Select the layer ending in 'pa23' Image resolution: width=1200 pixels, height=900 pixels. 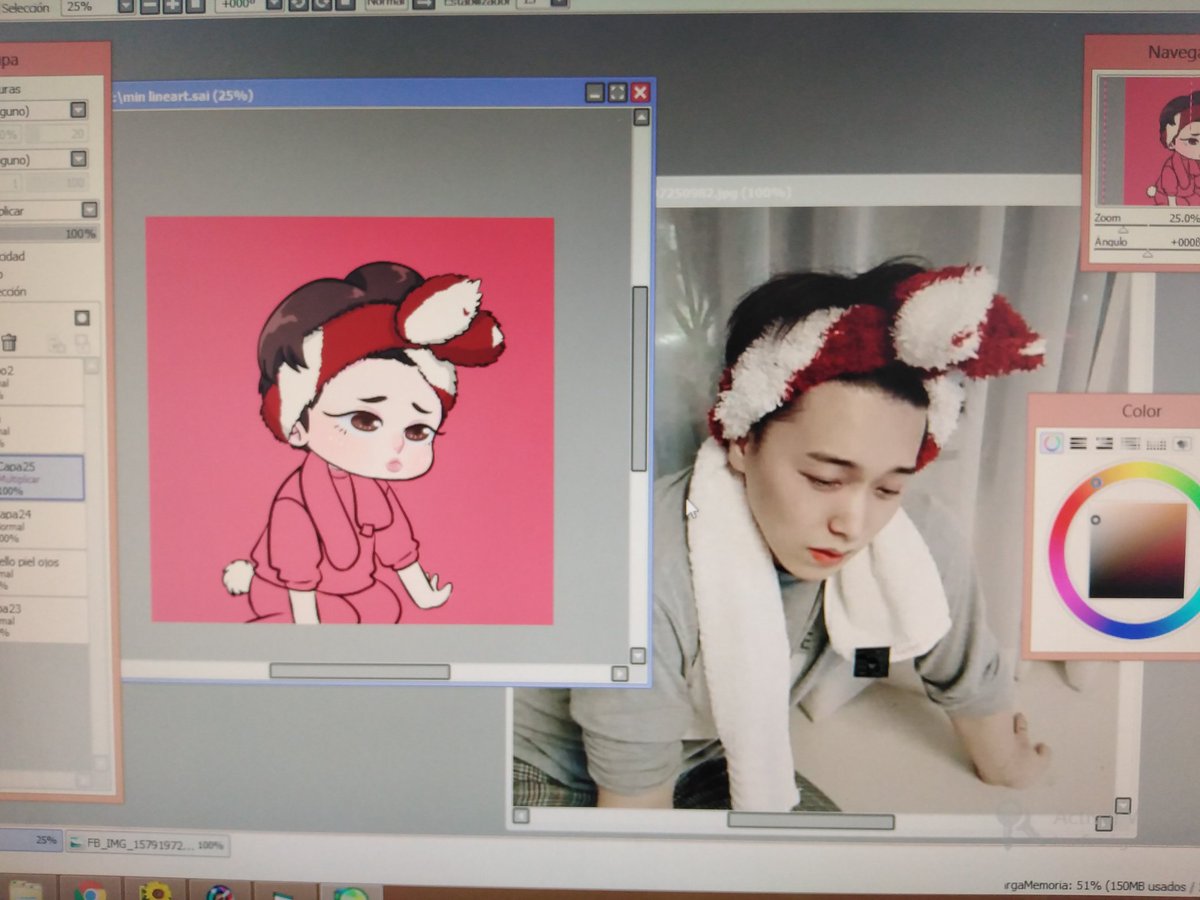click(x=42, y=620)
